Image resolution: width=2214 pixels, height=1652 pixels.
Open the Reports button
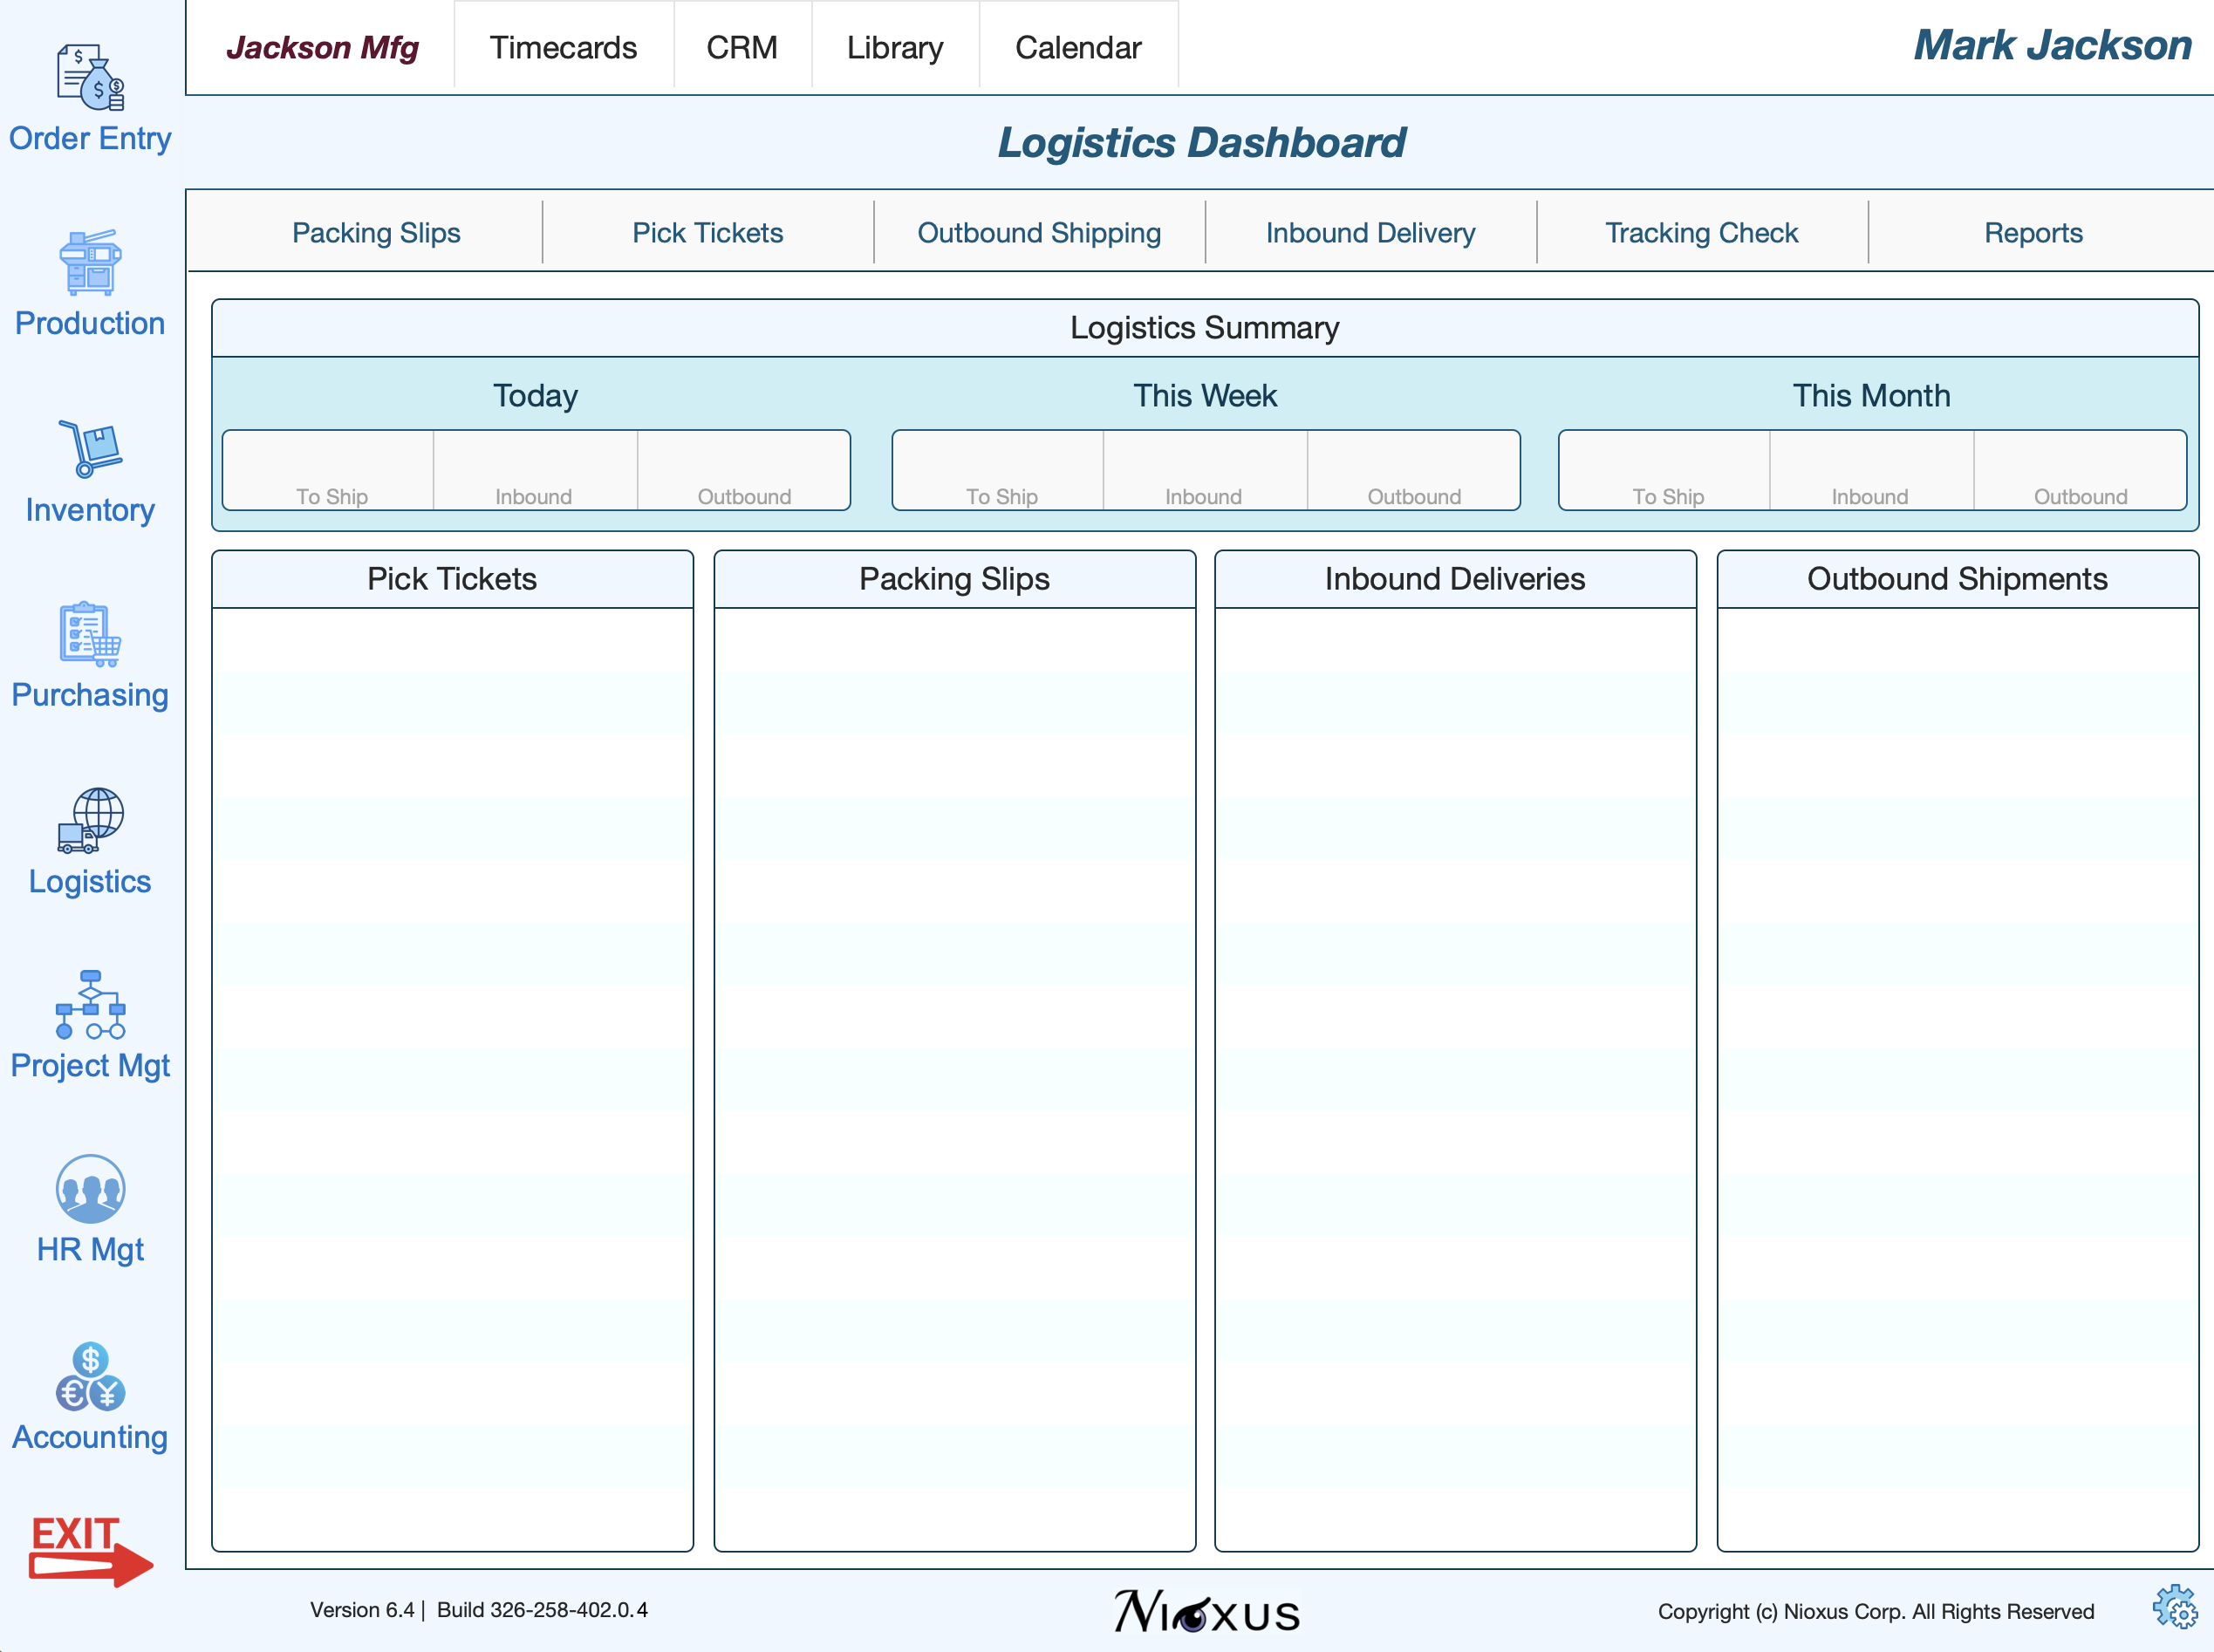pos(2033,232)
